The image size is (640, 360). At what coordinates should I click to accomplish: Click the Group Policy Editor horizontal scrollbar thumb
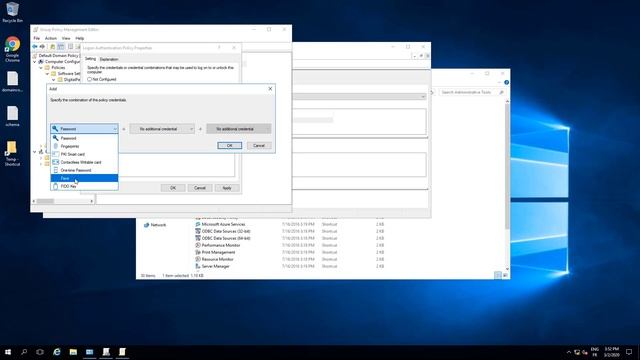(45, 201)
